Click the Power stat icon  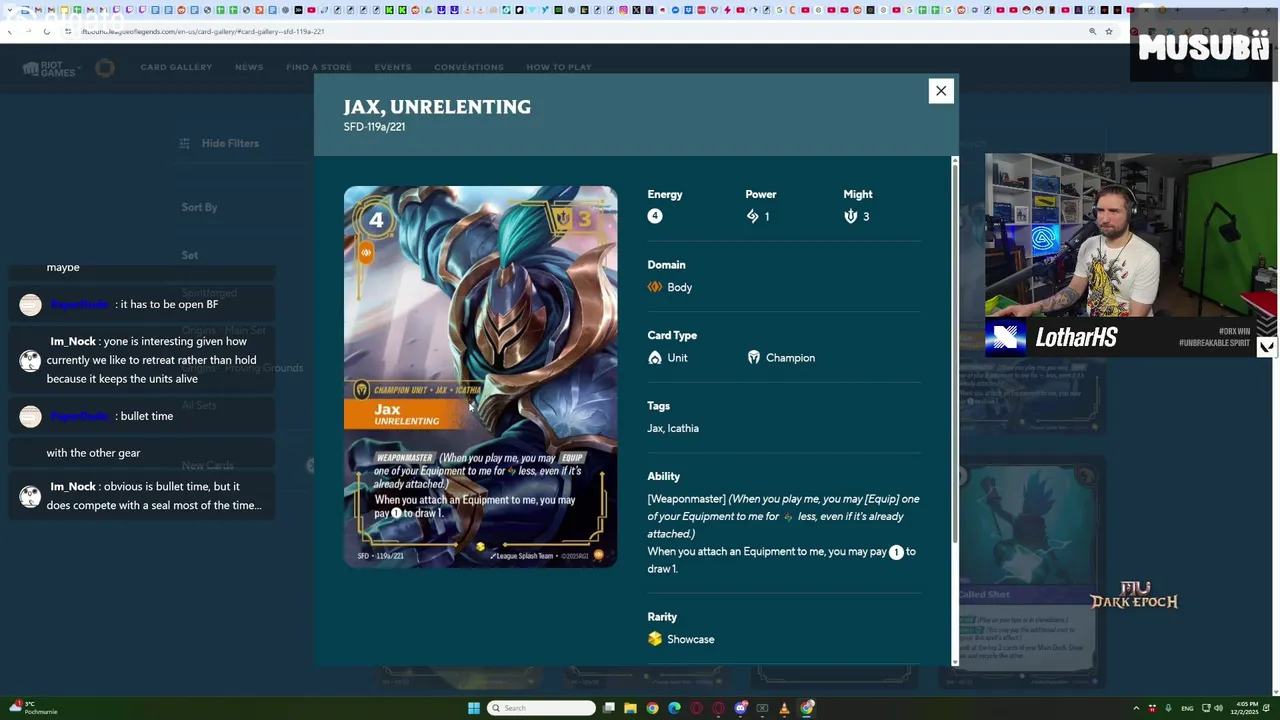[x=752, y=216]
